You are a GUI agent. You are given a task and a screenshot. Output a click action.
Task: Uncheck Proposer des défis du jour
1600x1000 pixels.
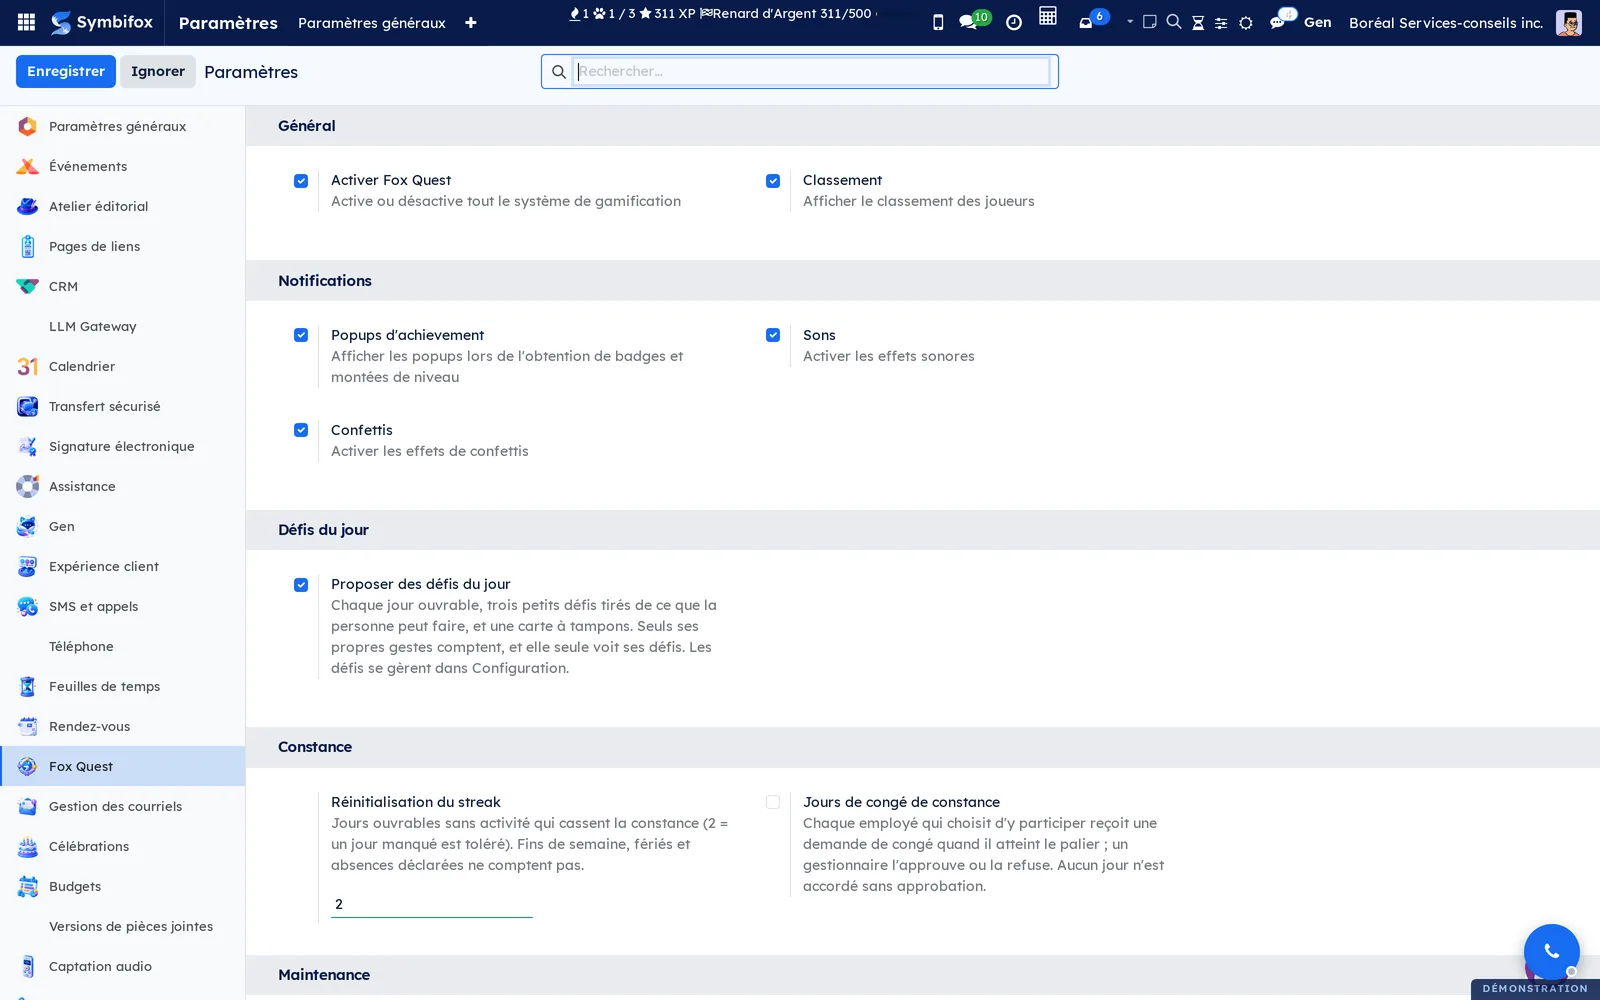[x=301, y=585]
